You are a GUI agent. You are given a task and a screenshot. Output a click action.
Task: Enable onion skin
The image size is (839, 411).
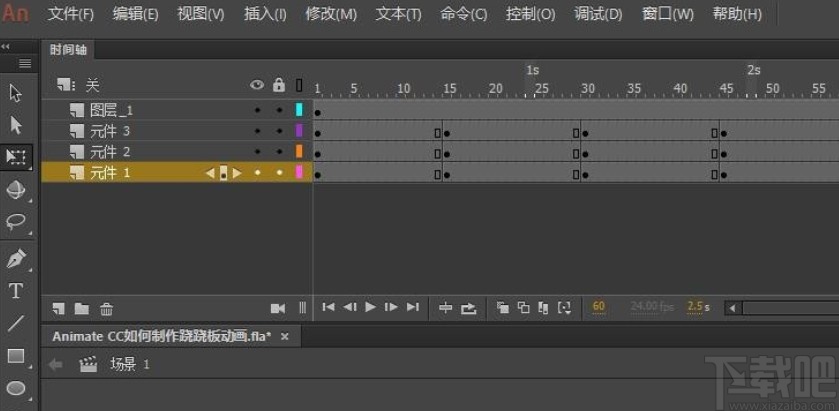(502, 308)
